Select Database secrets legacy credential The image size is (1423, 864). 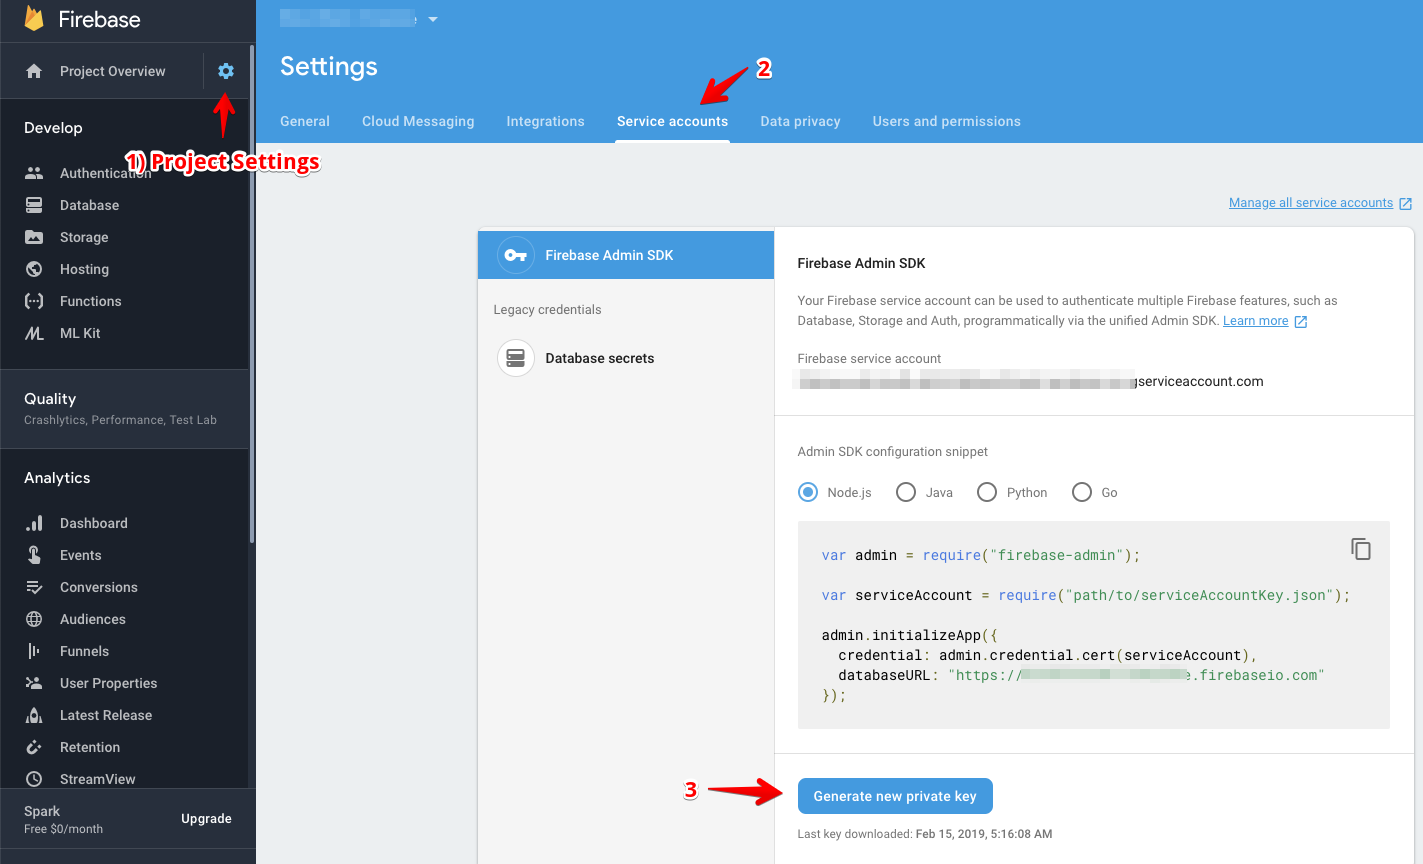[626, 358]
